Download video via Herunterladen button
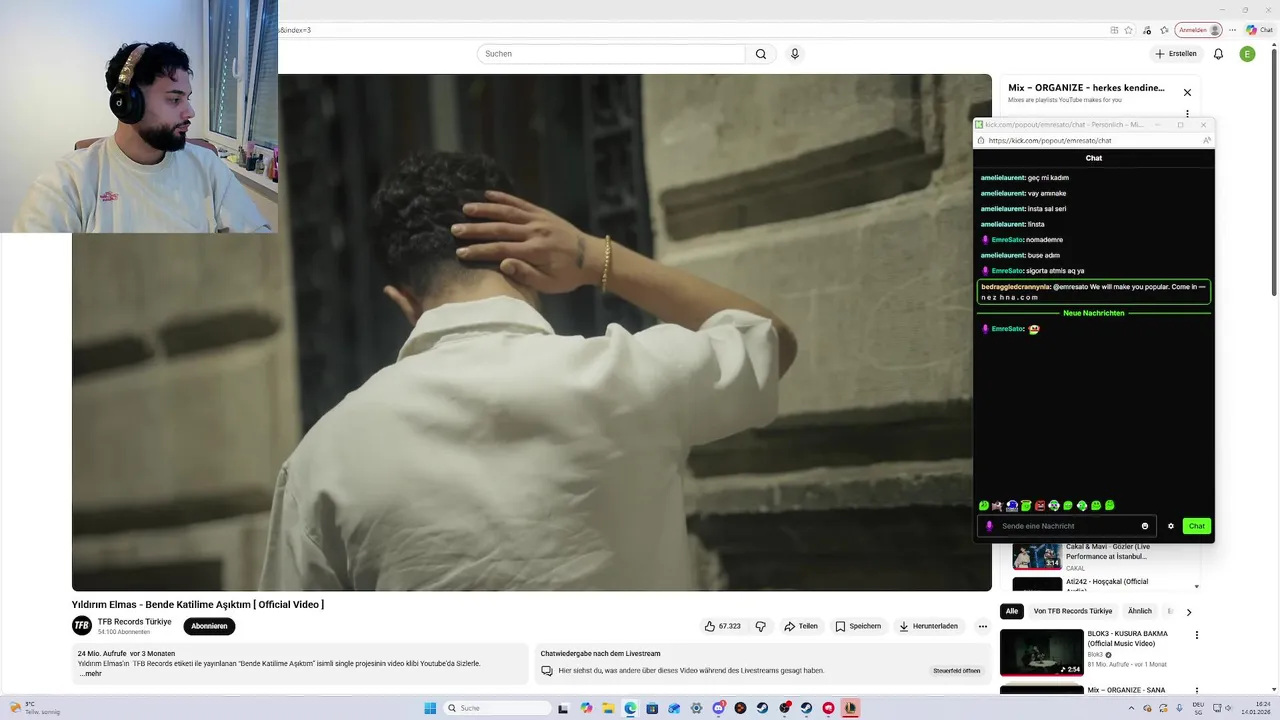Image resolution: width=1280 pixels, height=720 pixels. 928,626
